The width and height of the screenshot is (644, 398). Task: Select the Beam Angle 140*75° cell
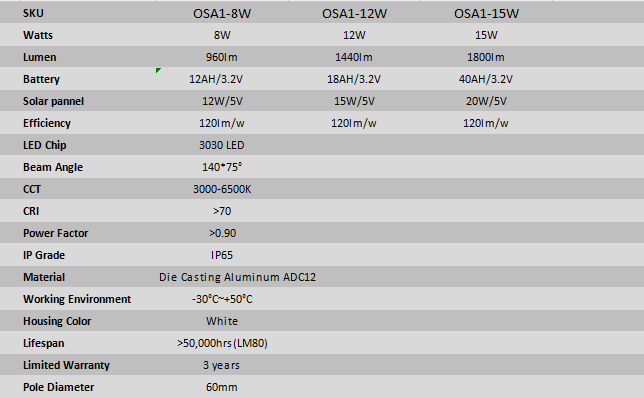[x=222, y=167]
